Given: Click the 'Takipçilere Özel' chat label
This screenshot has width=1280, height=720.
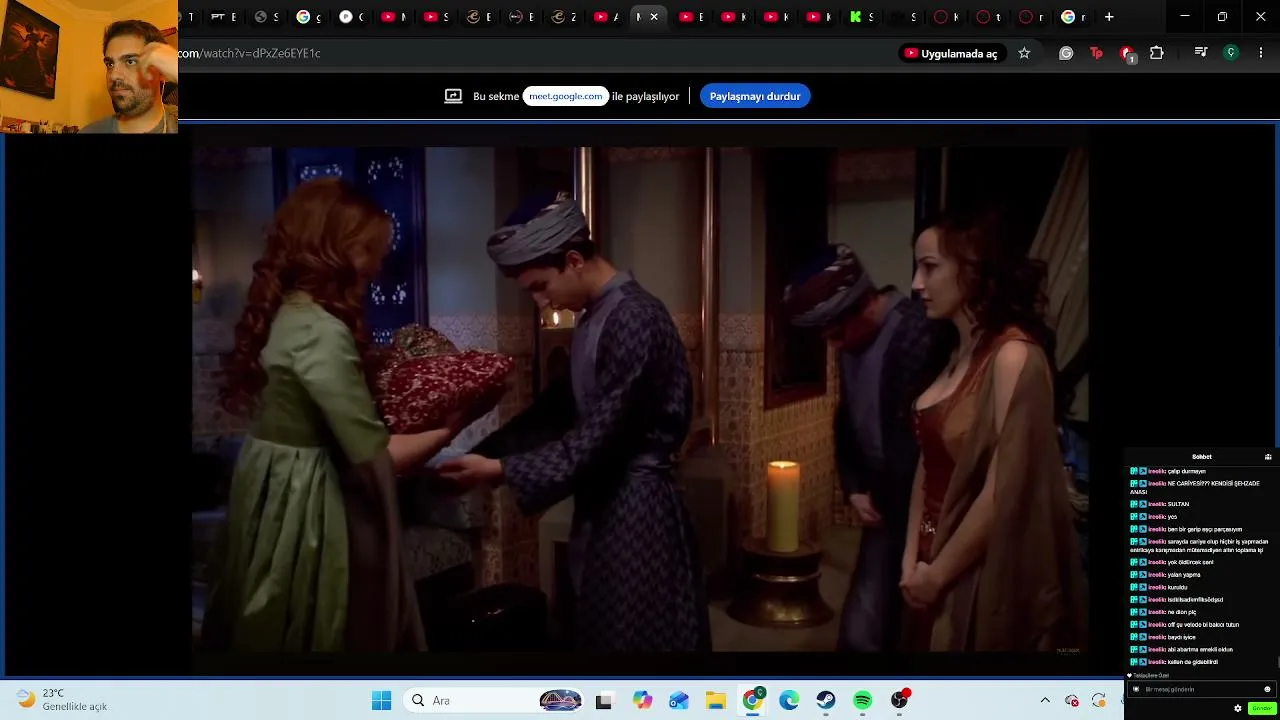Looking at the screenshot, I should point(1149,676).
